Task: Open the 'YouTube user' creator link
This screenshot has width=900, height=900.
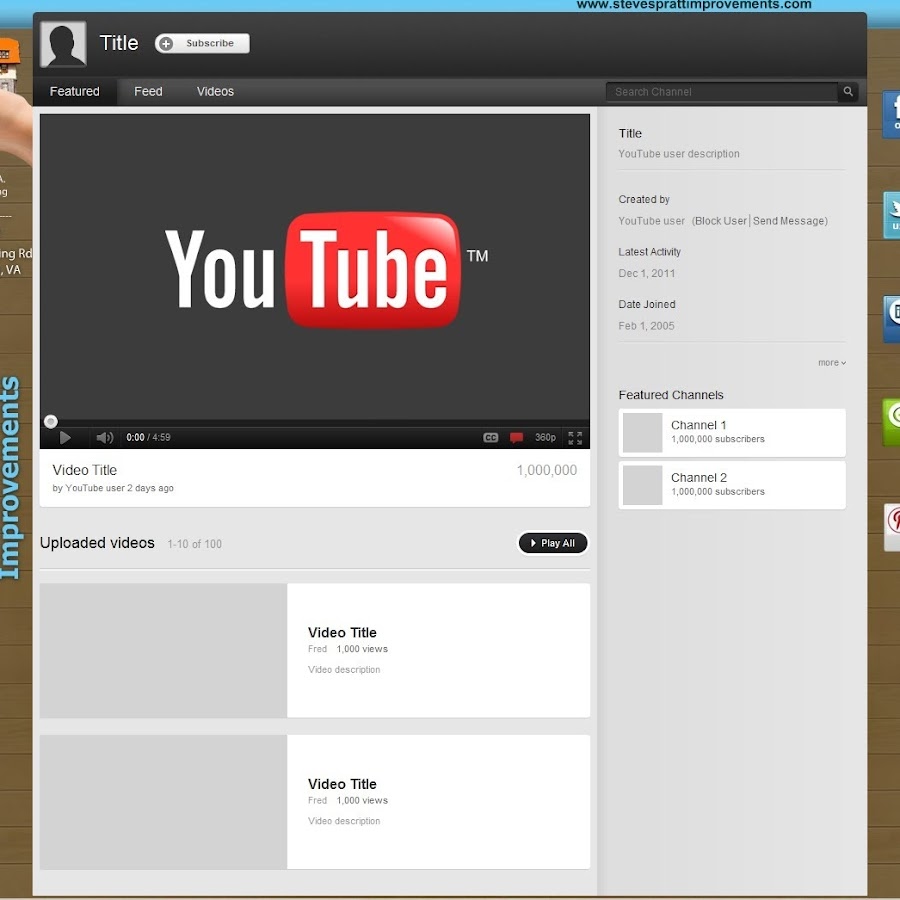Action: click(651, 221)
